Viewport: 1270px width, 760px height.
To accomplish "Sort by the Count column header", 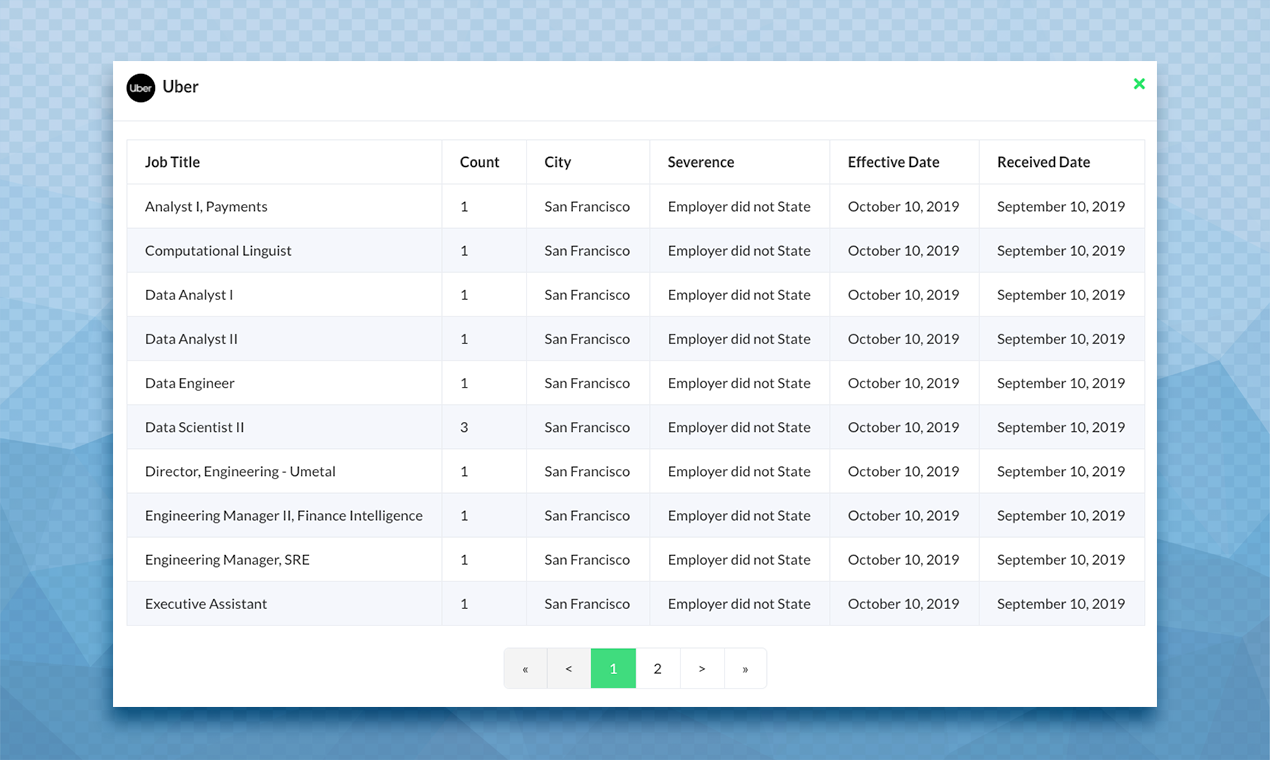I will click(479, 161).
